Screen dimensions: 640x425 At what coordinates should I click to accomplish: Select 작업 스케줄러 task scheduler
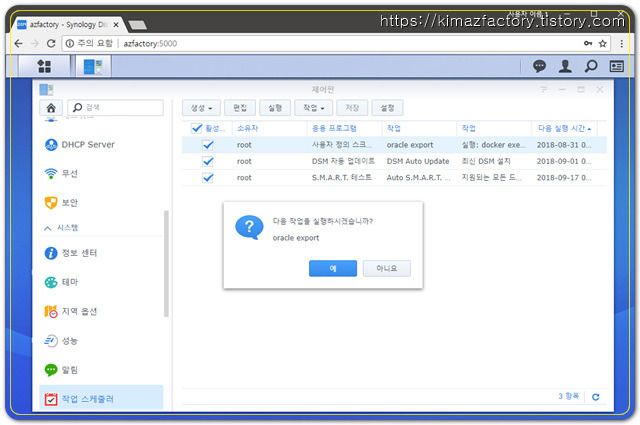(x=101, y=398)
